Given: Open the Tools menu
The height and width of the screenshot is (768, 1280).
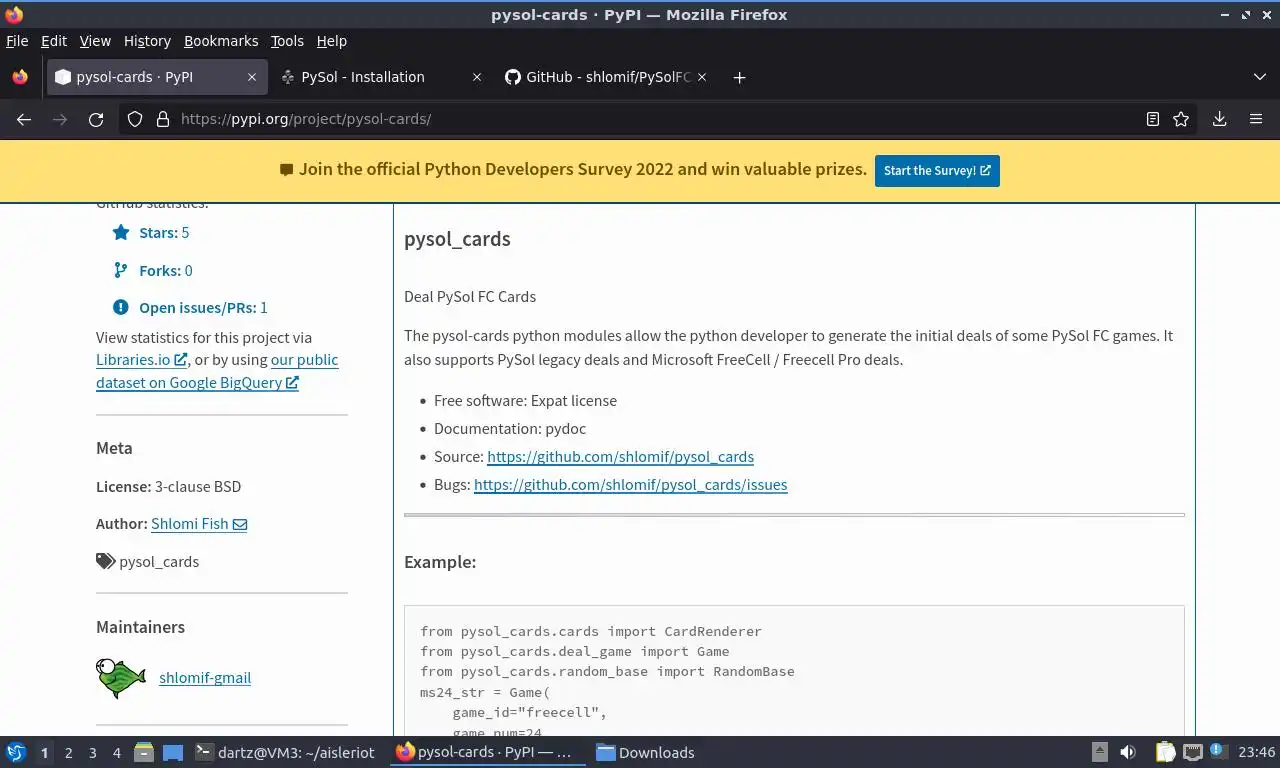Looking at the screenshot, I should 287,41.
